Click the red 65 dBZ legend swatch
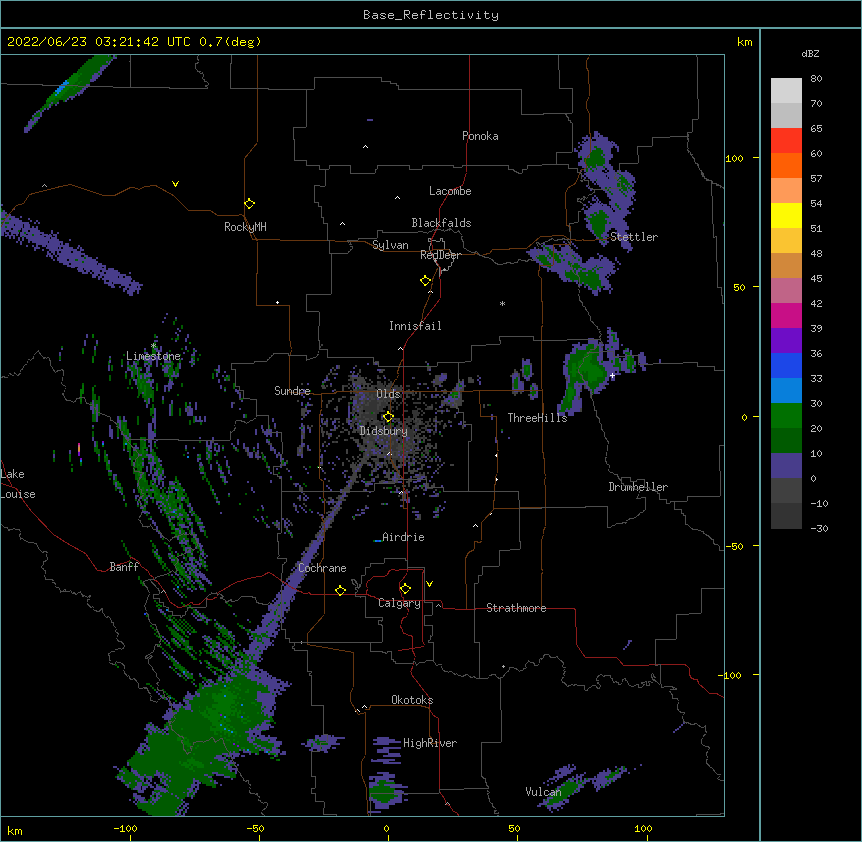 (x=786, y=140)
